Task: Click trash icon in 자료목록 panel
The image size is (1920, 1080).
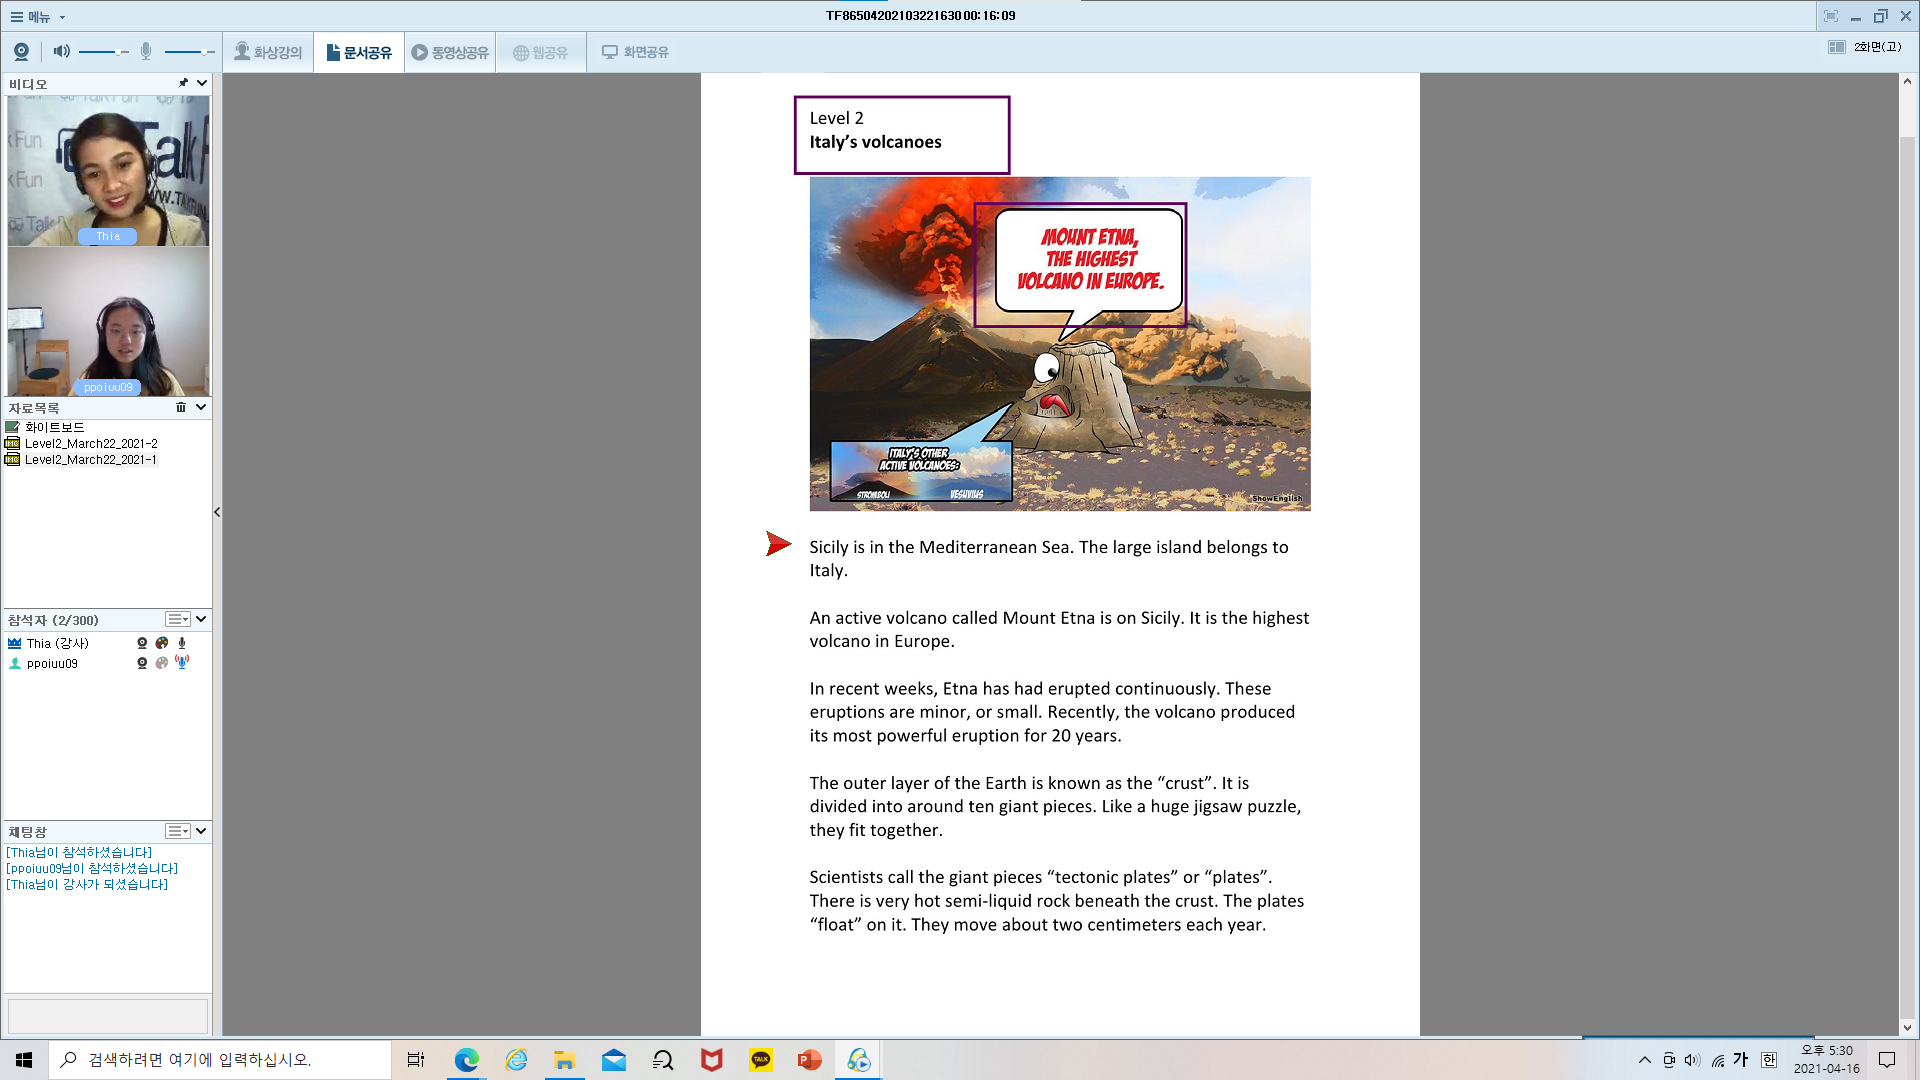Action: click(x=181, y=407)
